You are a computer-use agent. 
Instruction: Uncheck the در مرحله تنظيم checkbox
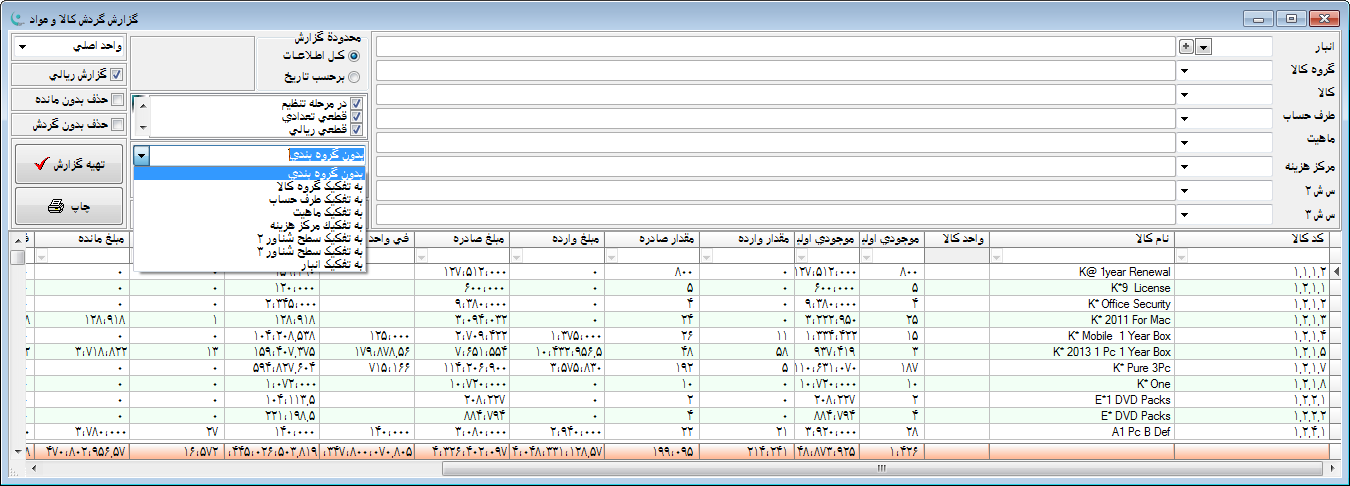pyautogui.click(x=356, y=104)
